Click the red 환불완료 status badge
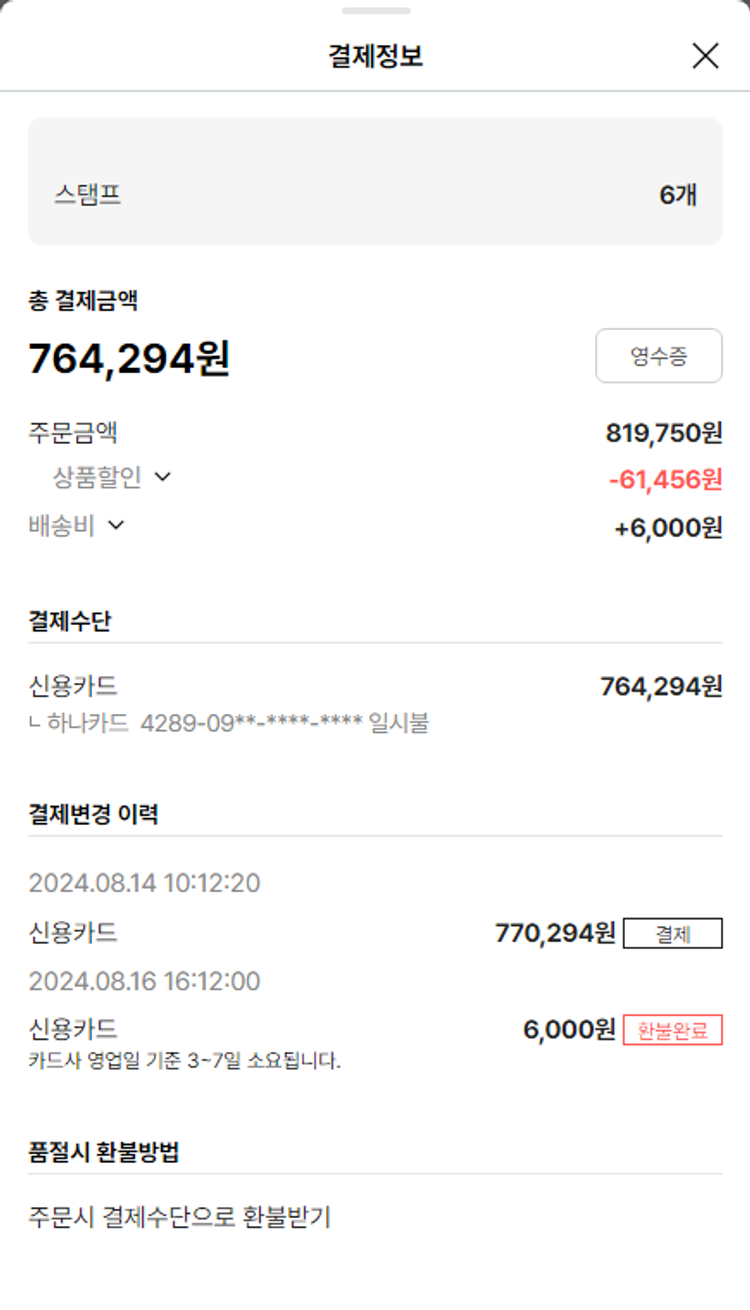This screenshot has height=1310, width=750. [672, 1030]
